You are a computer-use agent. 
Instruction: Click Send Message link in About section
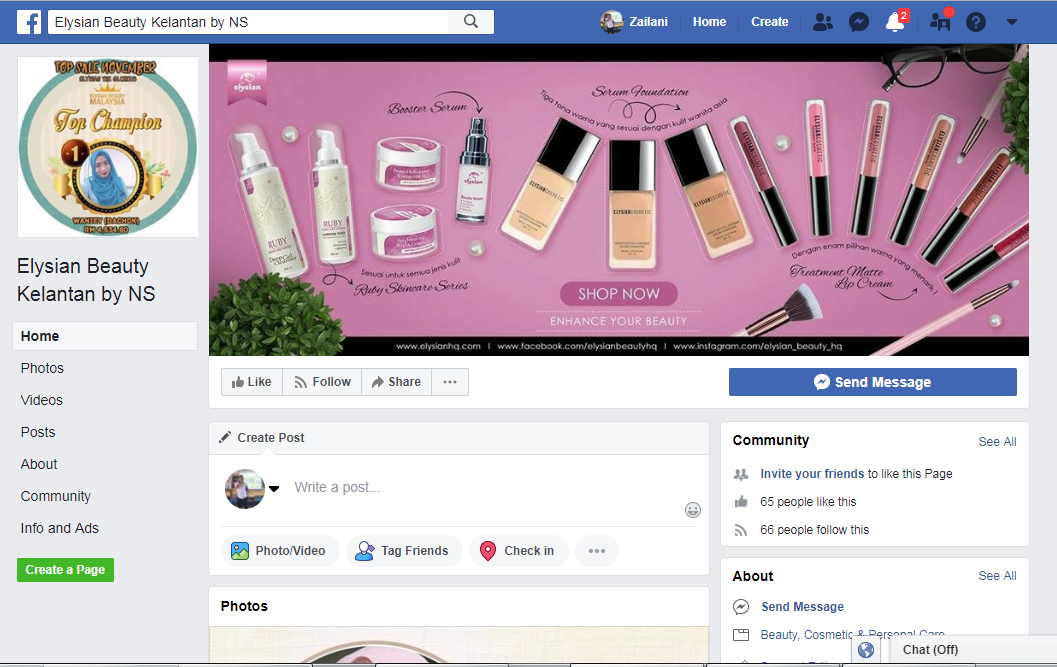(802, 607)
